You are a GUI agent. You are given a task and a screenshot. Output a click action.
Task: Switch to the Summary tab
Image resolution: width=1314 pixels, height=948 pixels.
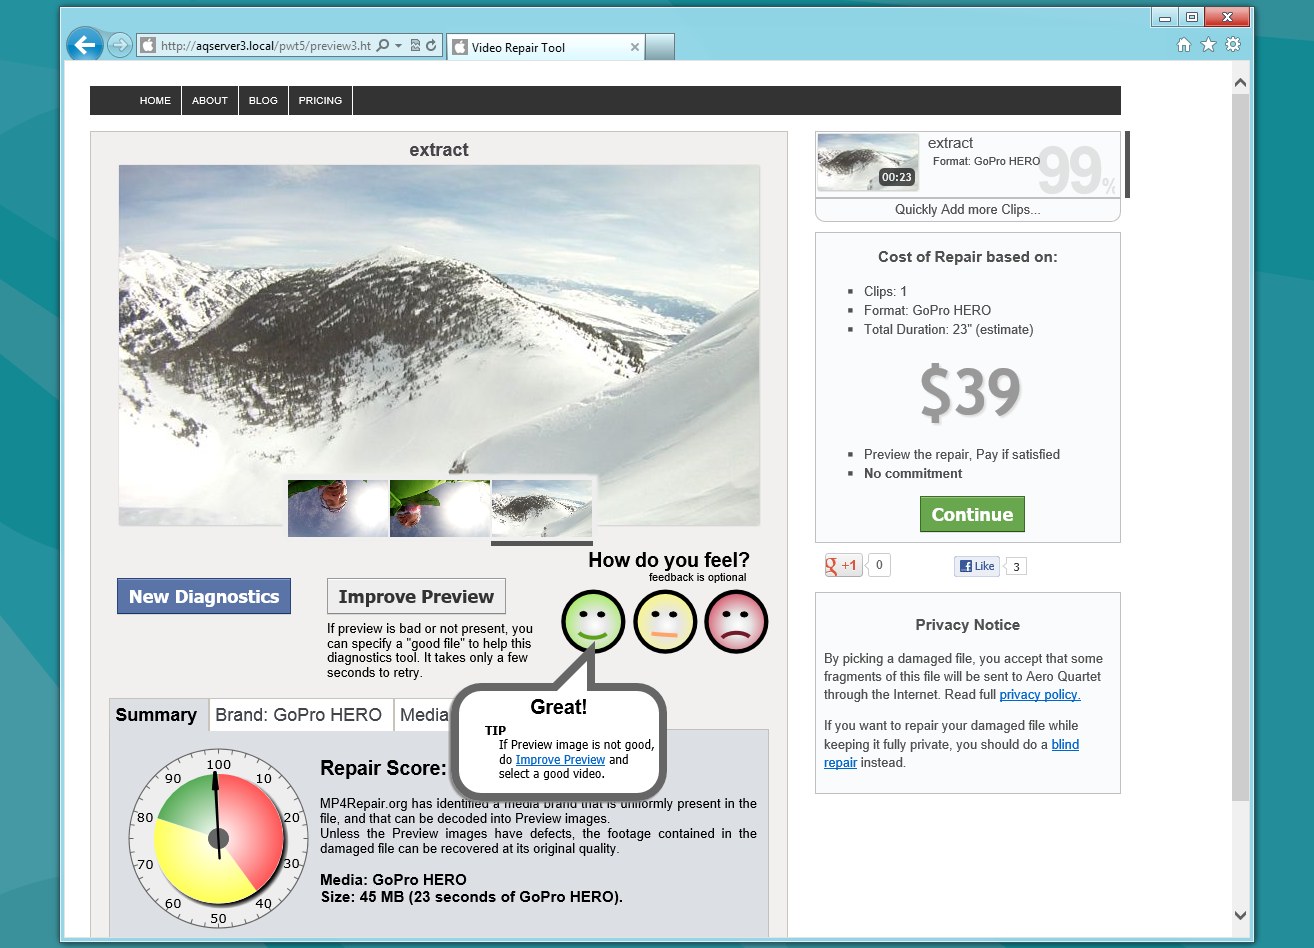156,715
